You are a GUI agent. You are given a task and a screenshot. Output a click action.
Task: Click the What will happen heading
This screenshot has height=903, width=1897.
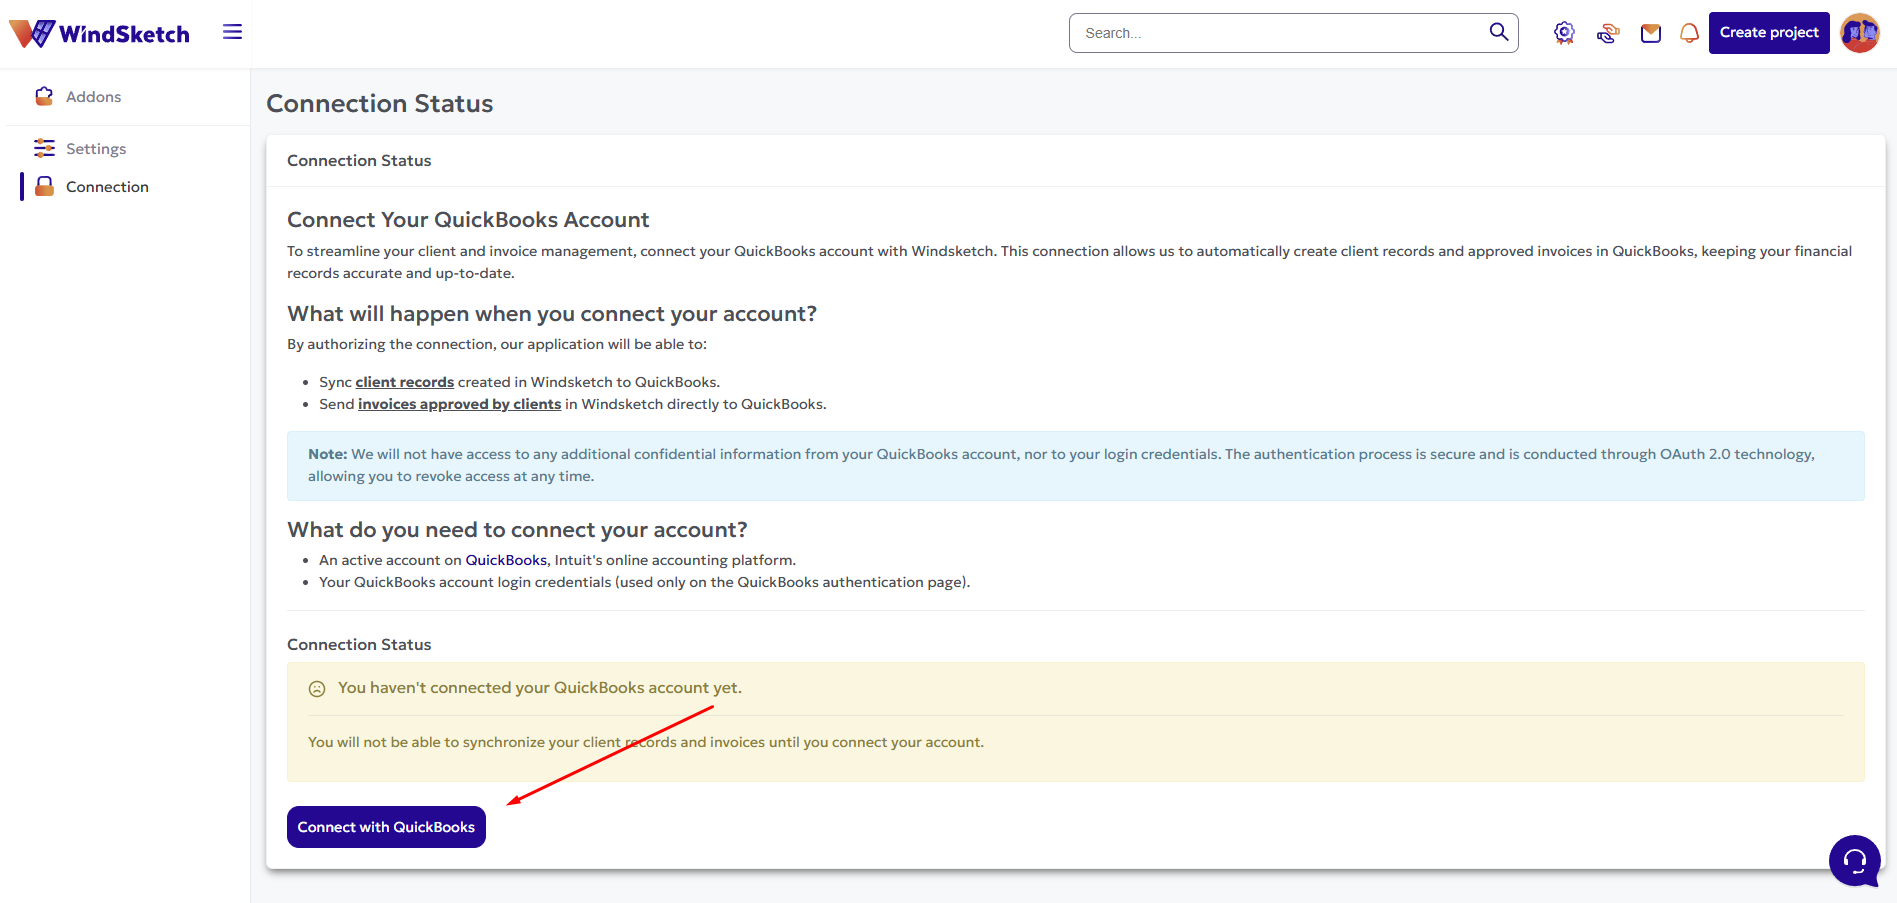552,314
